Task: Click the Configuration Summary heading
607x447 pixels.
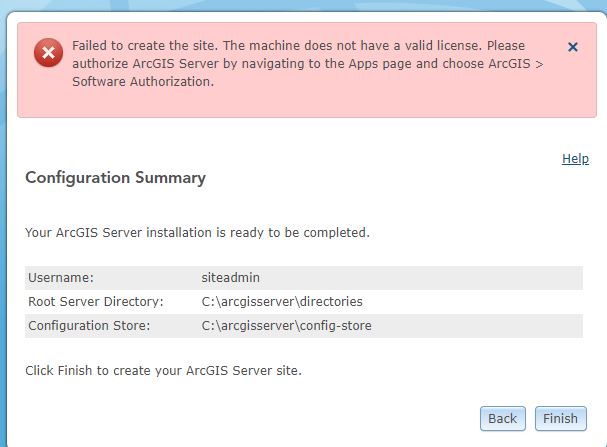Action: pos(115,178)
